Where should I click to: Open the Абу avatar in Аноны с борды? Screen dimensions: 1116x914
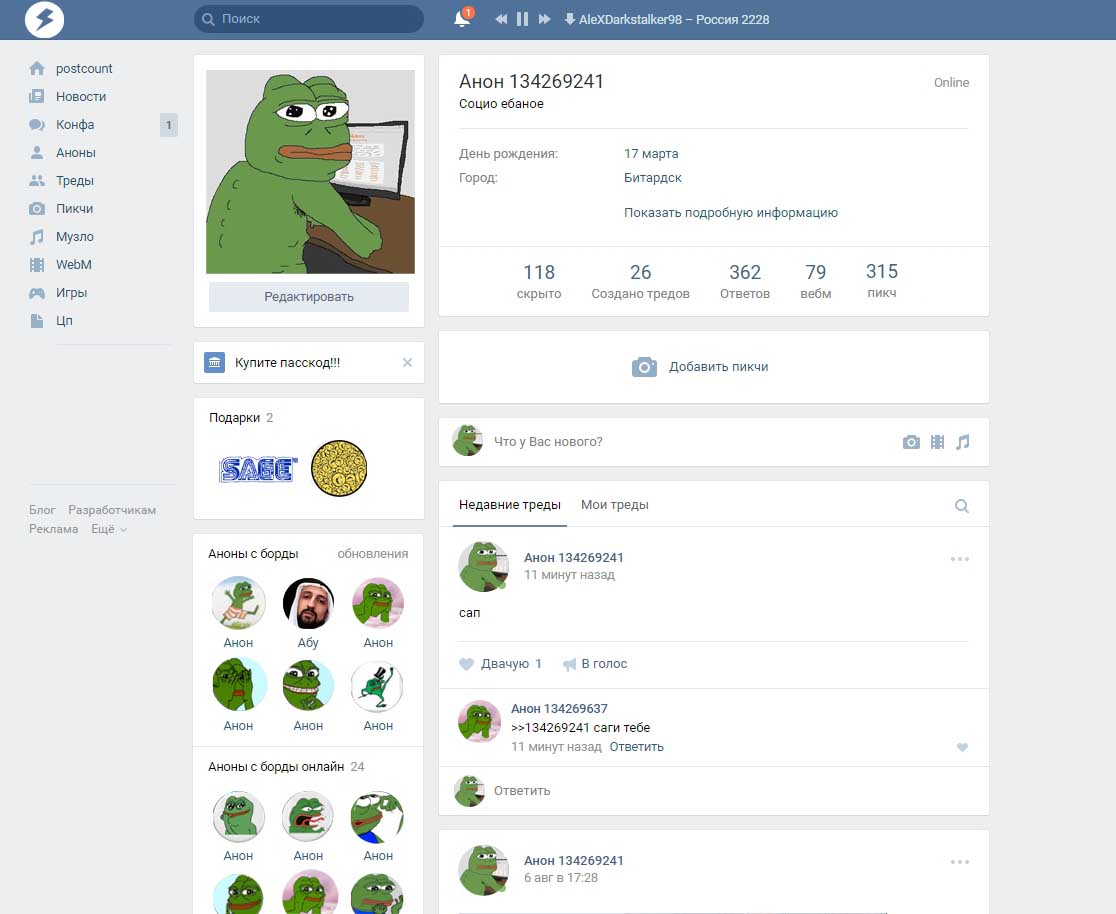(308, 603)
